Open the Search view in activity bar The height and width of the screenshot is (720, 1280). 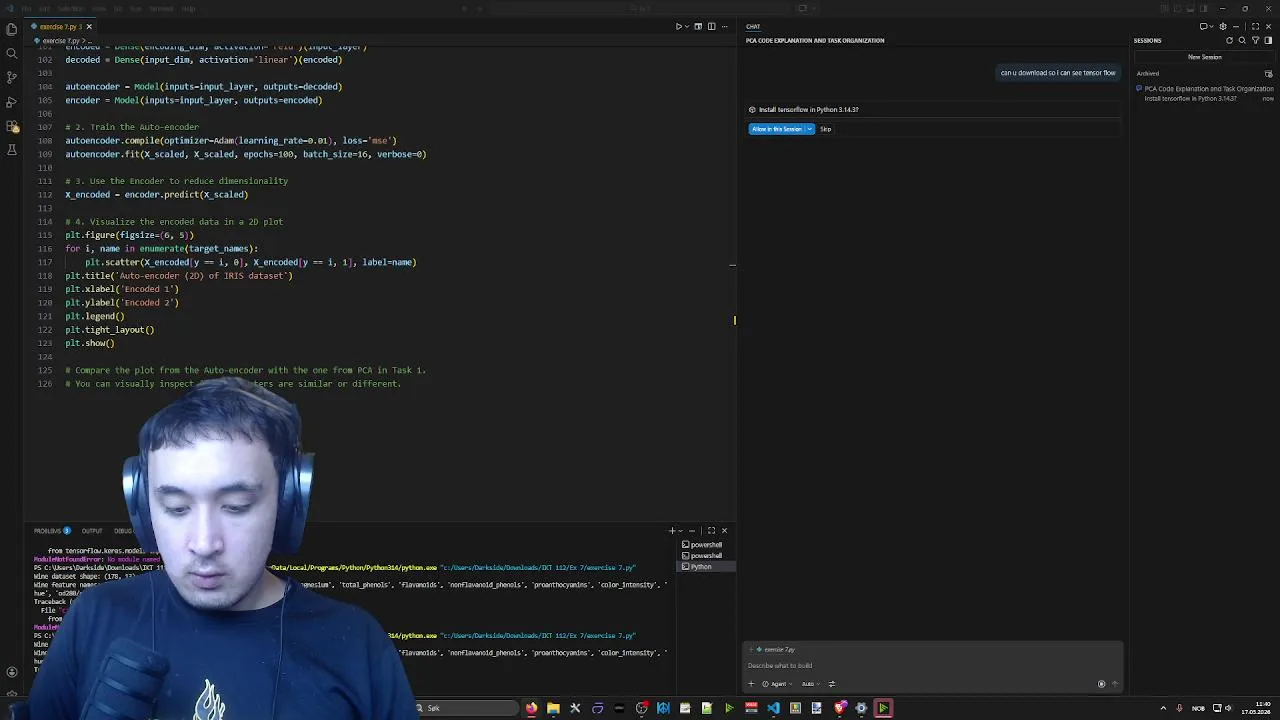pos(12,53)
